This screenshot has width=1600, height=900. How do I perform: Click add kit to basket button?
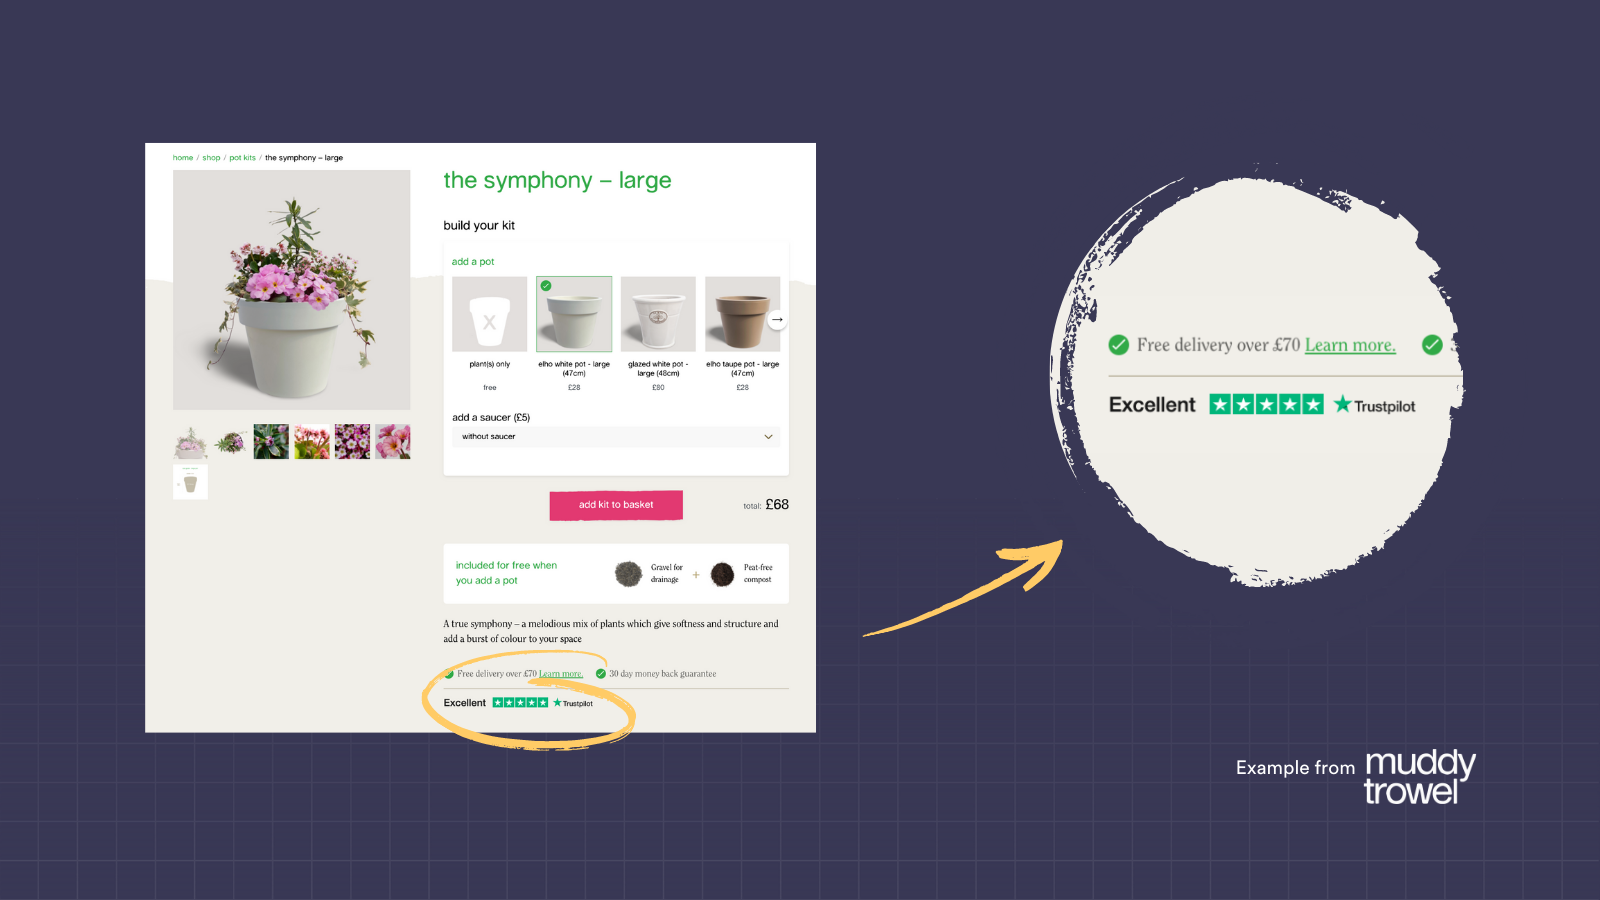pyautogui.click(x=616, y=505)
